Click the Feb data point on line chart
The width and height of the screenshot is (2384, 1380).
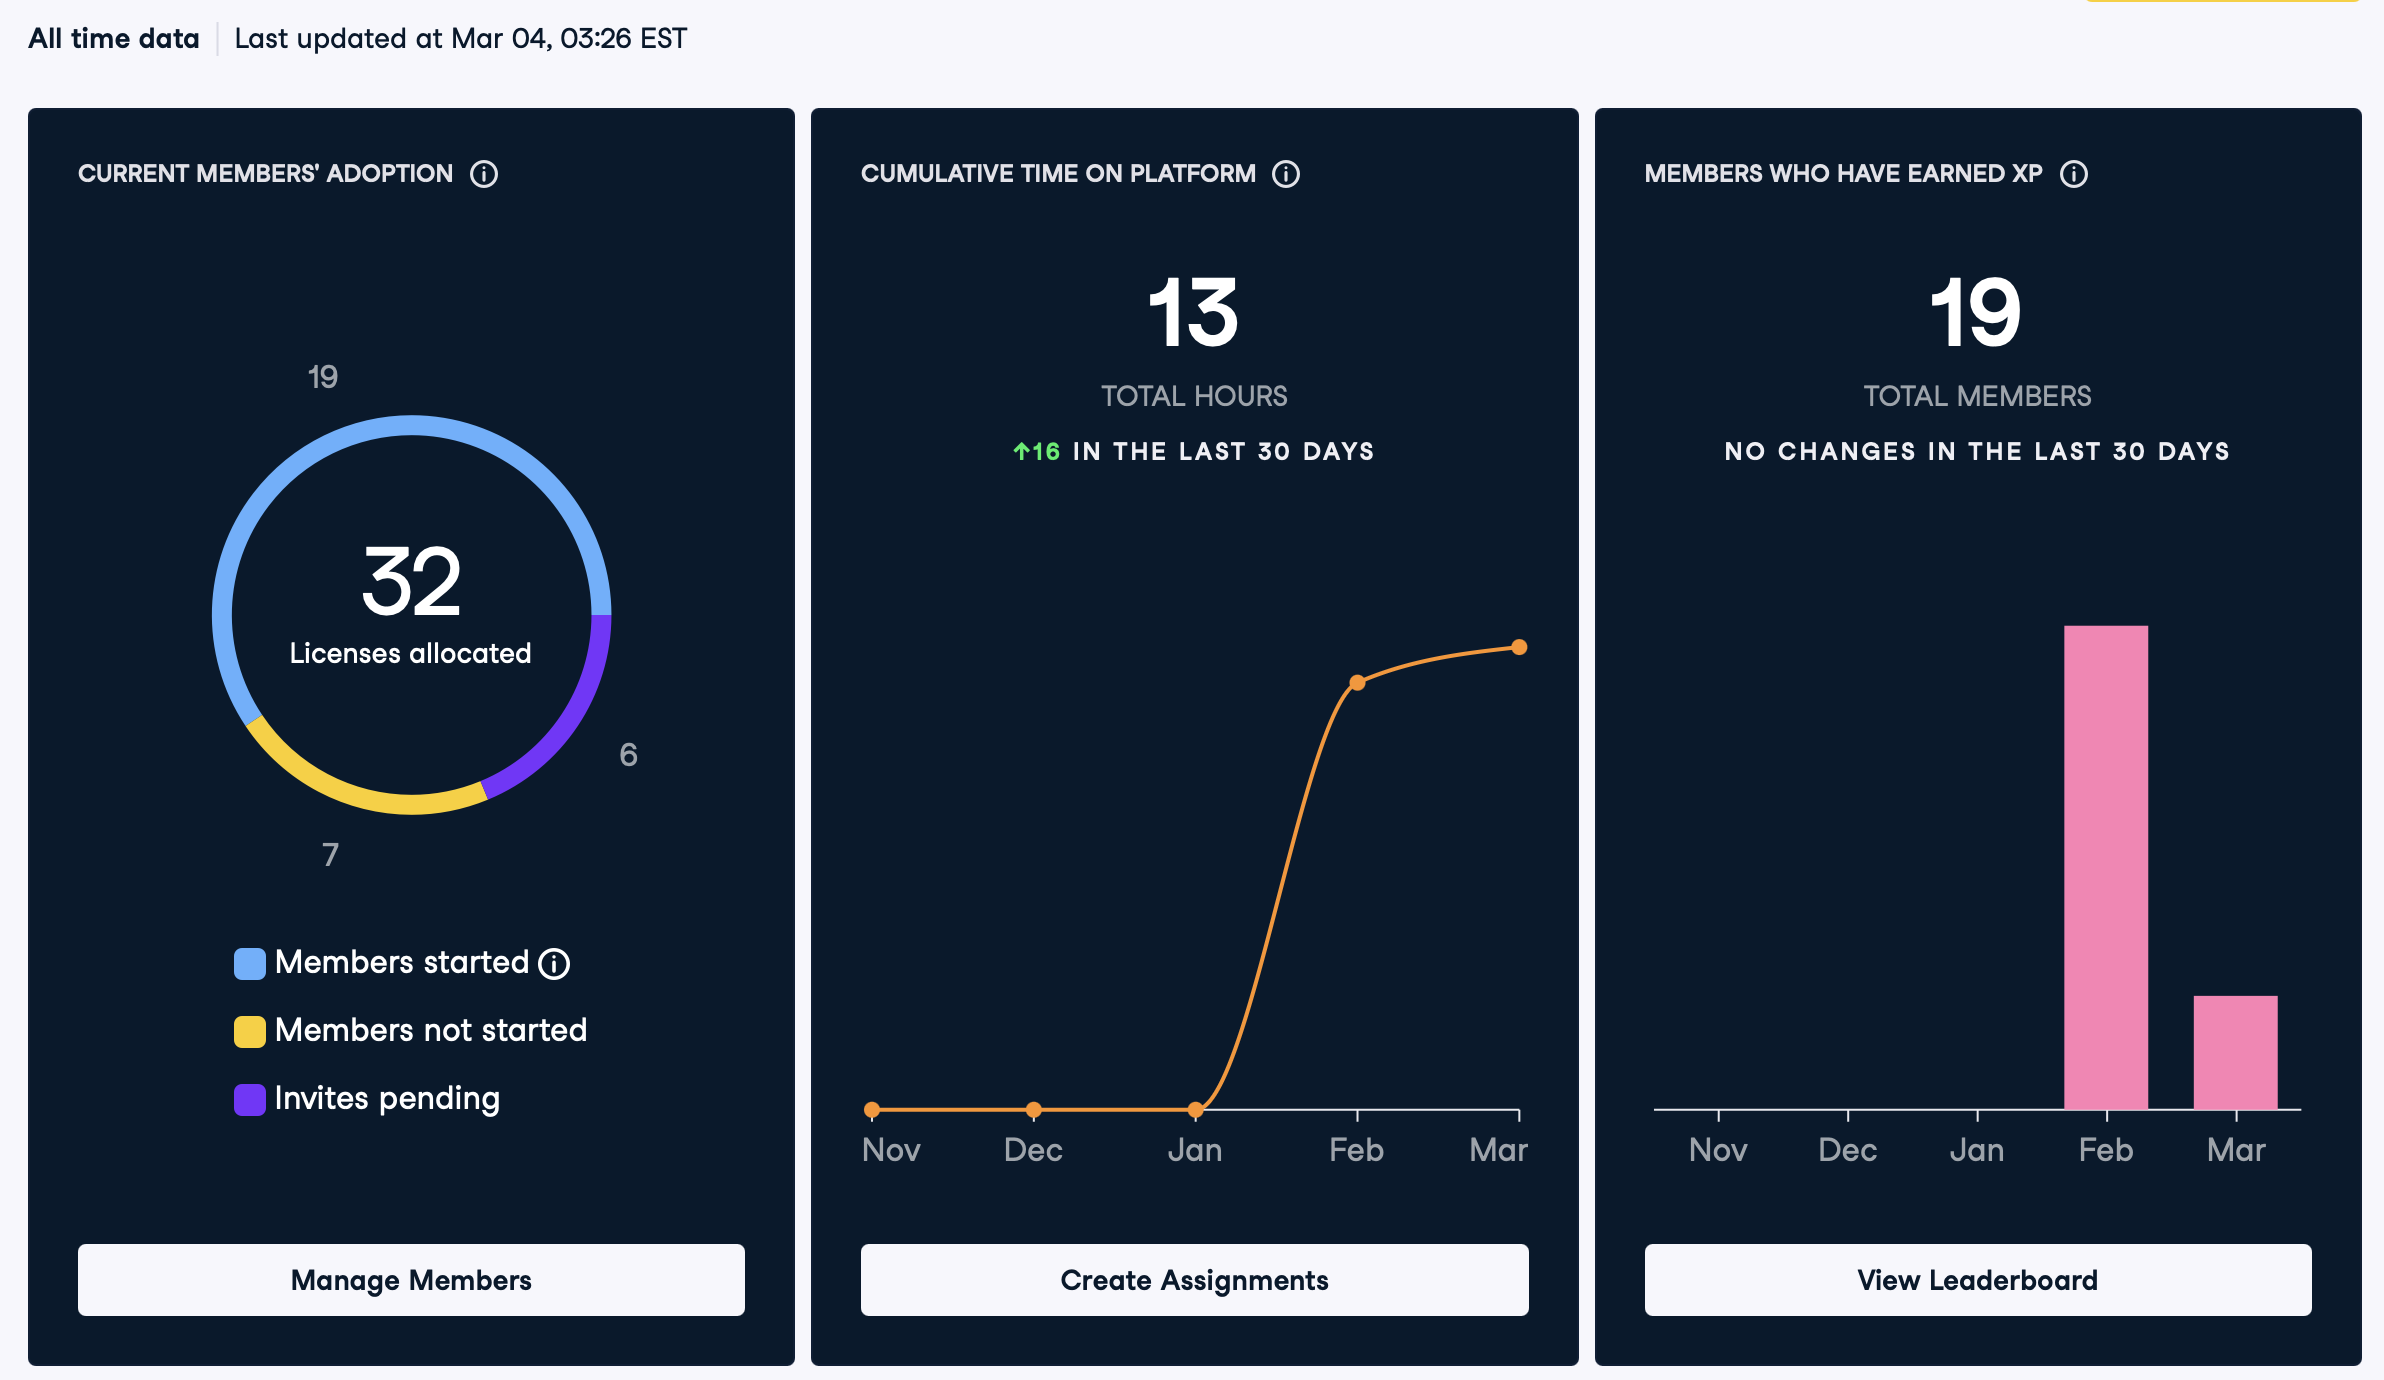point(1357,683)
